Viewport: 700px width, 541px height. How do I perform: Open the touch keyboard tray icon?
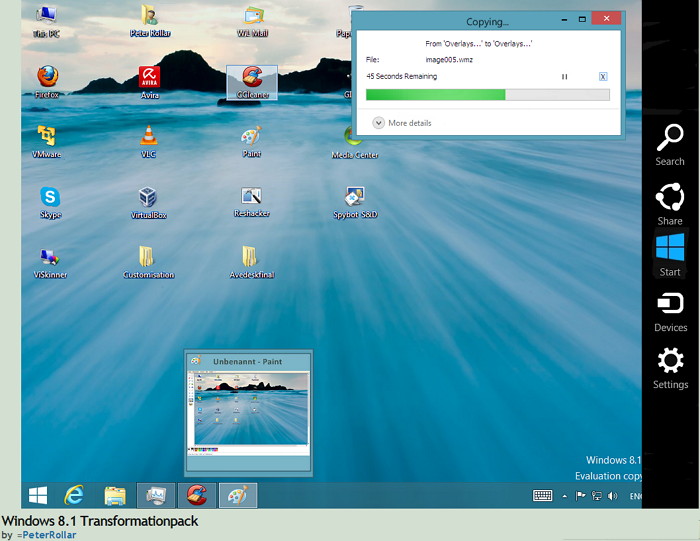point(542,495)
